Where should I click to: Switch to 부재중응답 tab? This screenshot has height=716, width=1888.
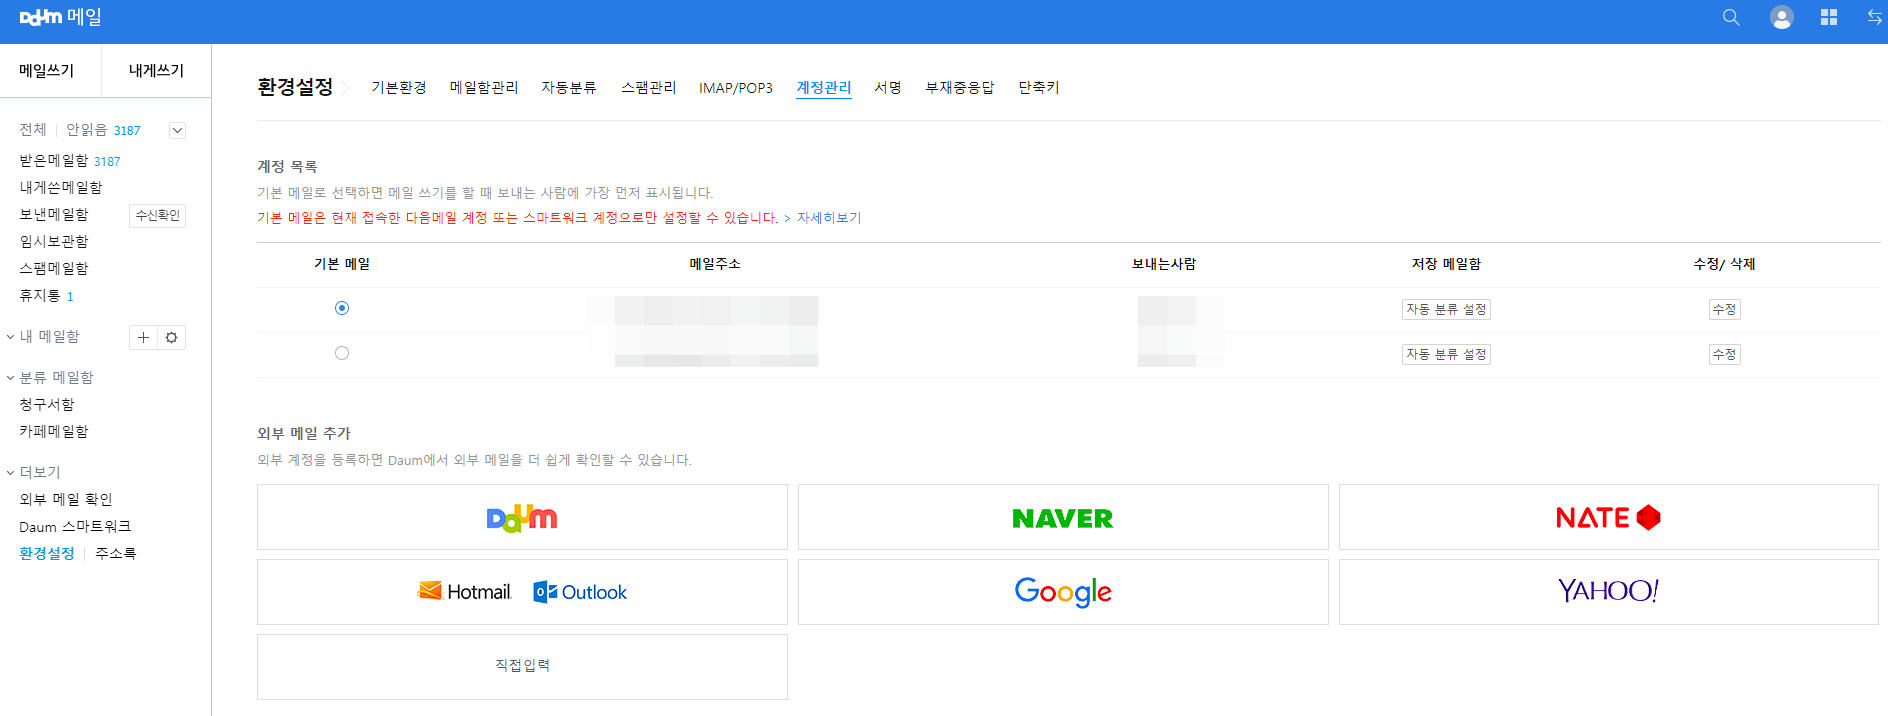pos(960,88)
